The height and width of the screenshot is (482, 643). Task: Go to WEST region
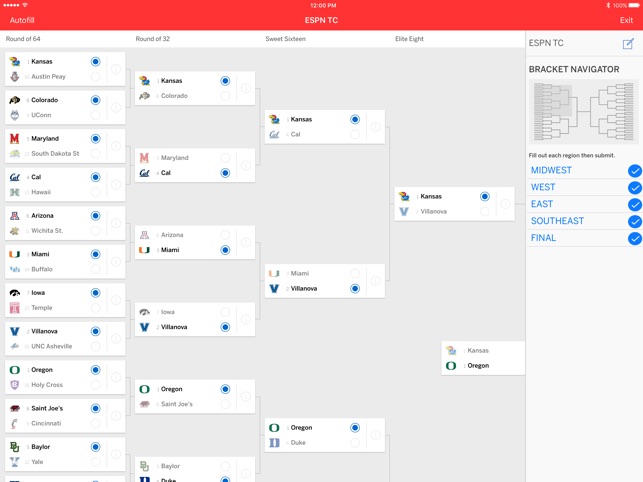pyautogui.click(x=543, y=187)
